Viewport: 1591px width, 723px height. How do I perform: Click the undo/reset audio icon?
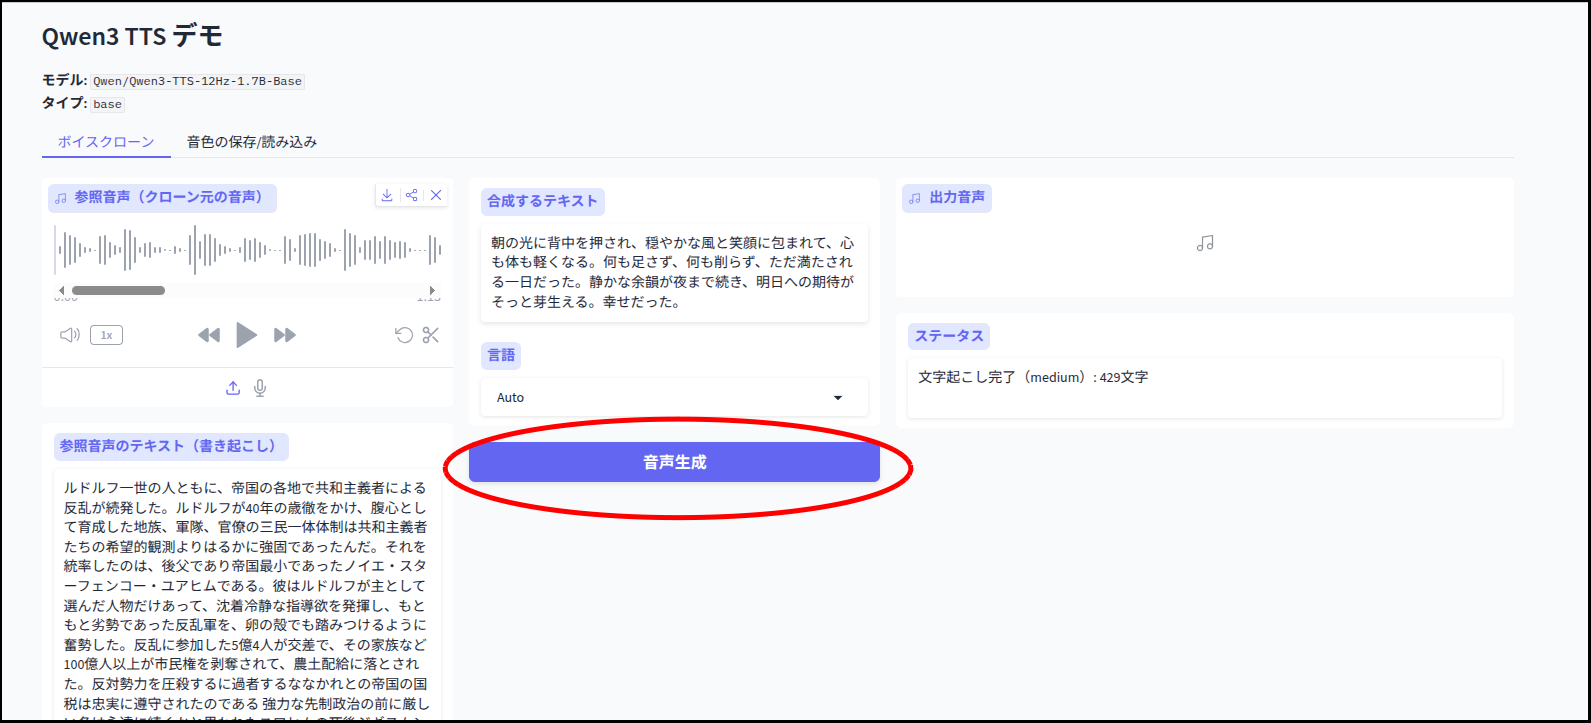(404, 335)
